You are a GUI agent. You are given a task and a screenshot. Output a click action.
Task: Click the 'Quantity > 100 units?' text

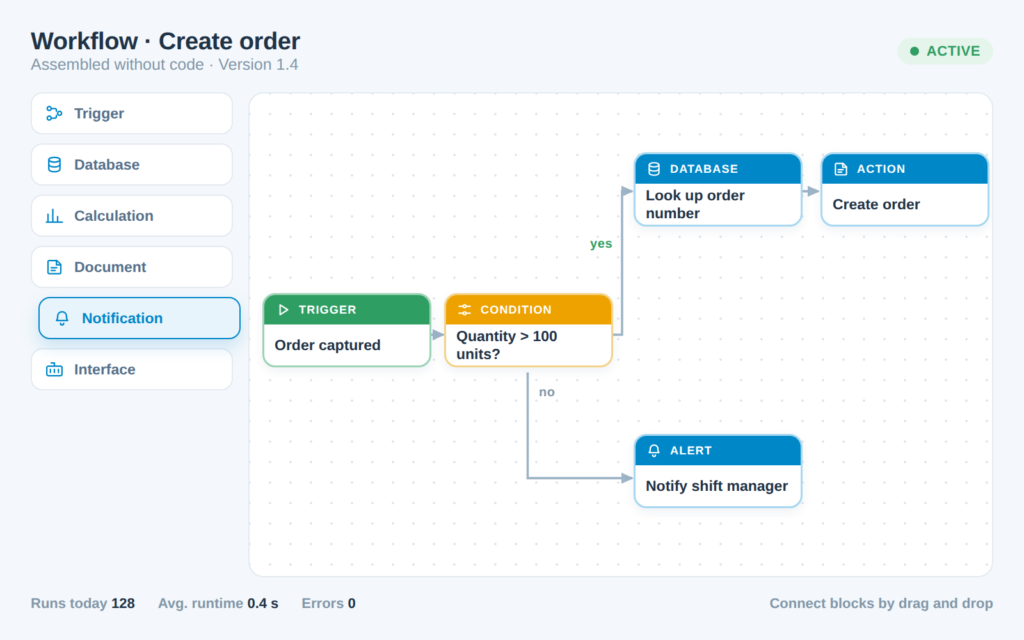click(507, 345)
